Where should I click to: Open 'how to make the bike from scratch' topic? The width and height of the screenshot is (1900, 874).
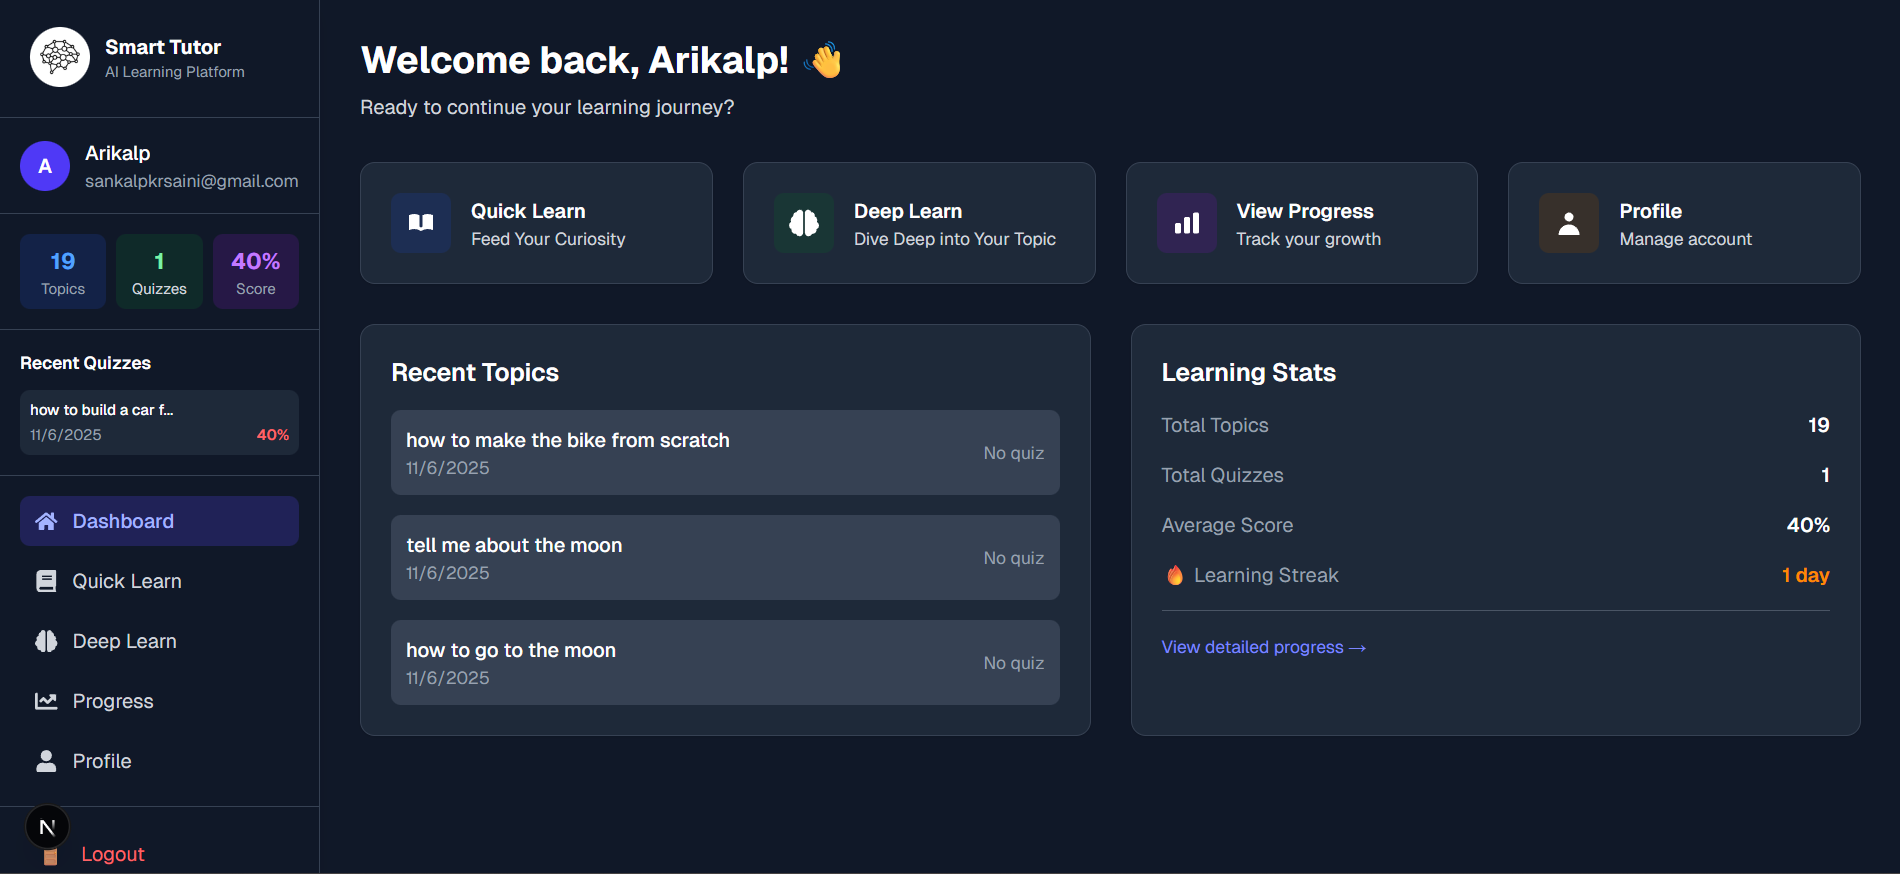(x=725, y=452)
